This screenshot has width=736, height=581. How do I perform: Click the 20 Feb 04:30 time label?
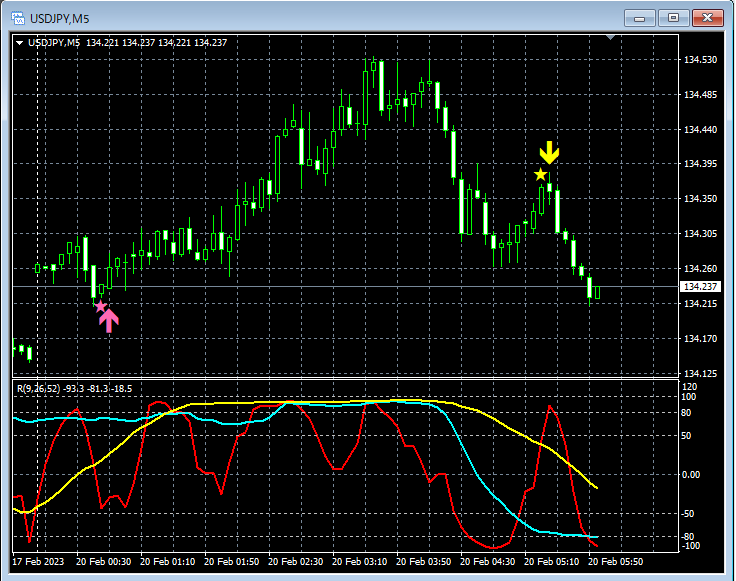pos(488,561)
